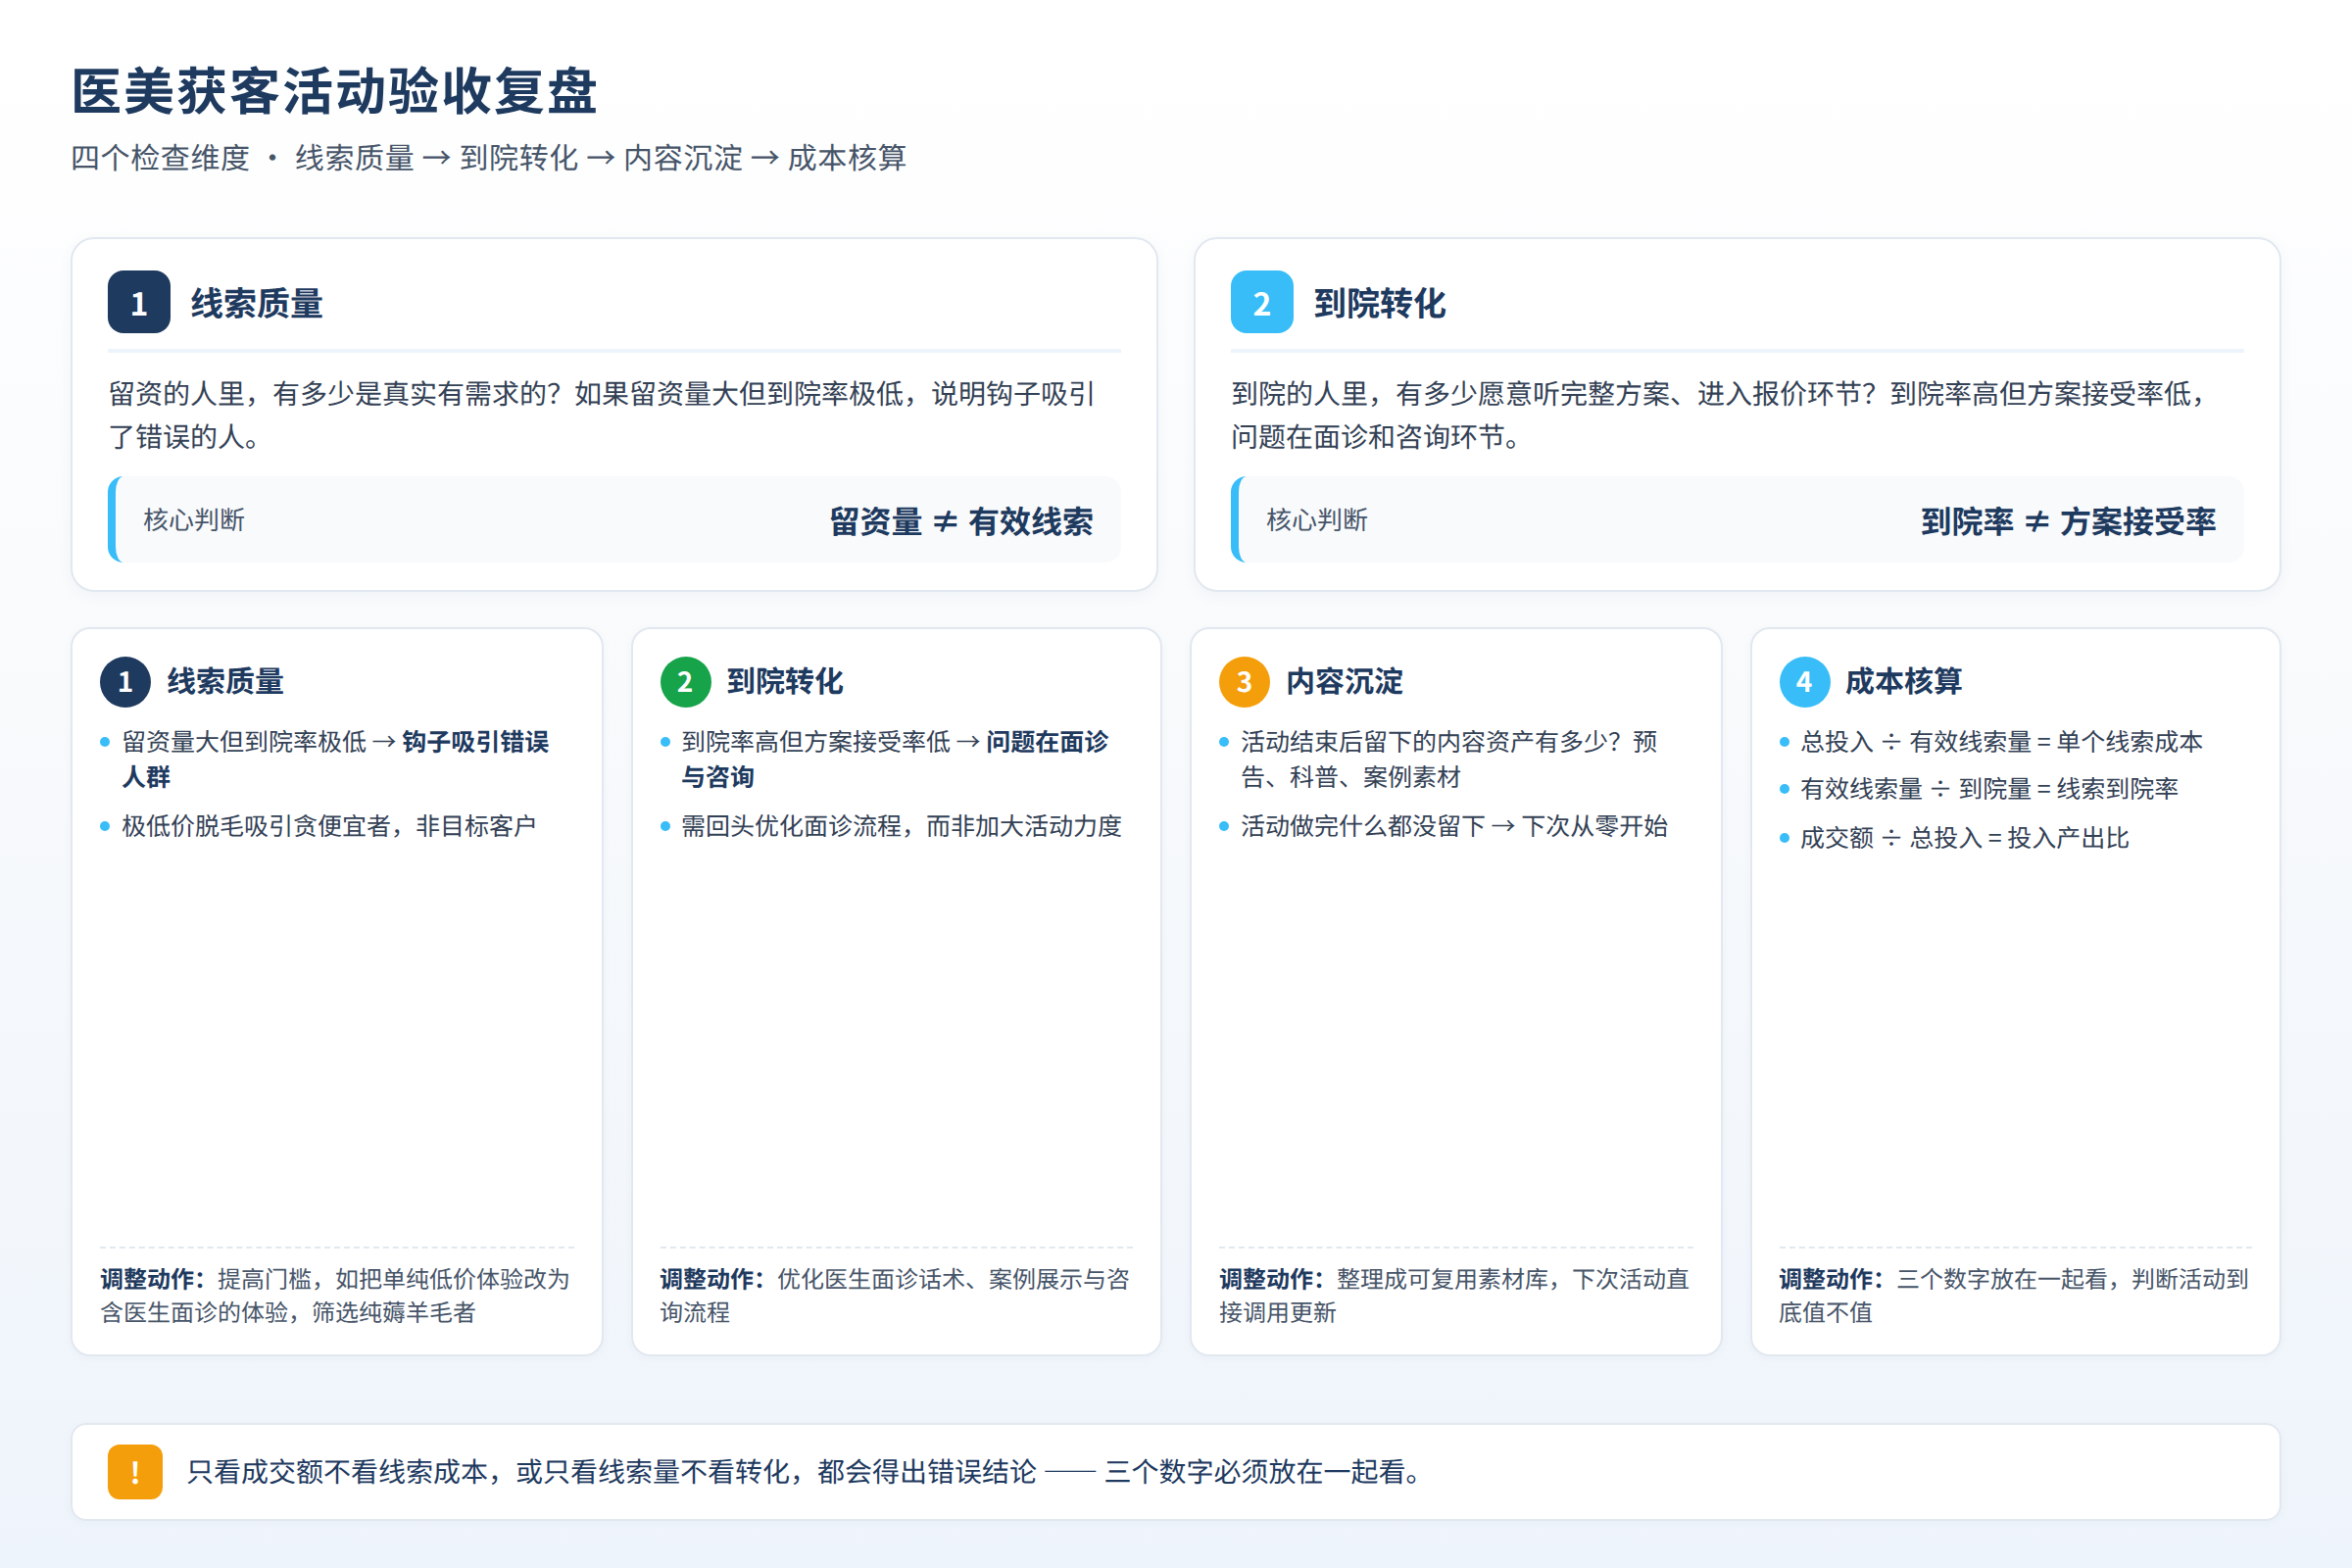Click the dark blue square badge numbered 1
The width and height of the screenshot is (2352, 1568).
coord(139,302)
